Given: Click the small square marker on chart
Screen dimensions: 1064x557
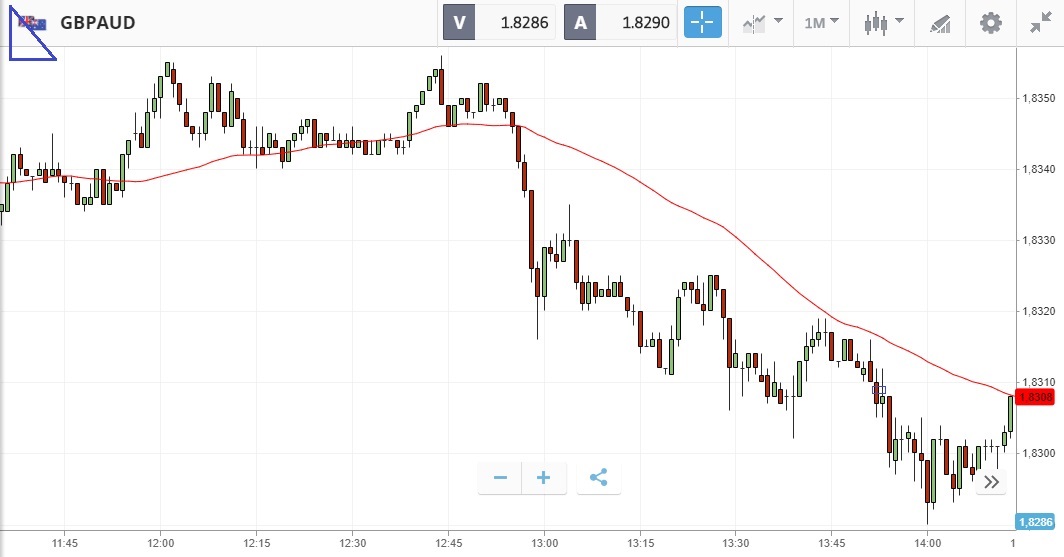Looking at the screenshot, I should point(881,389).
